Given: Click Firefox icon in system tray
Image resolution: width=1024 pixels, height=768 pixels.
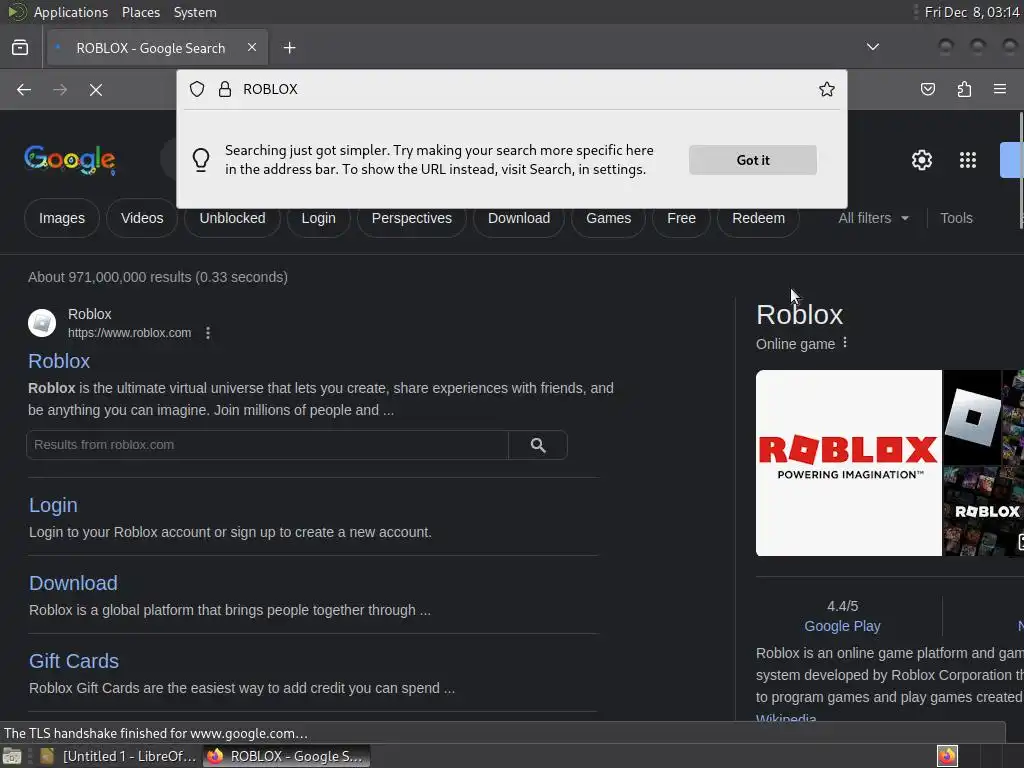Looking at the screenshot, I should 947,756.
